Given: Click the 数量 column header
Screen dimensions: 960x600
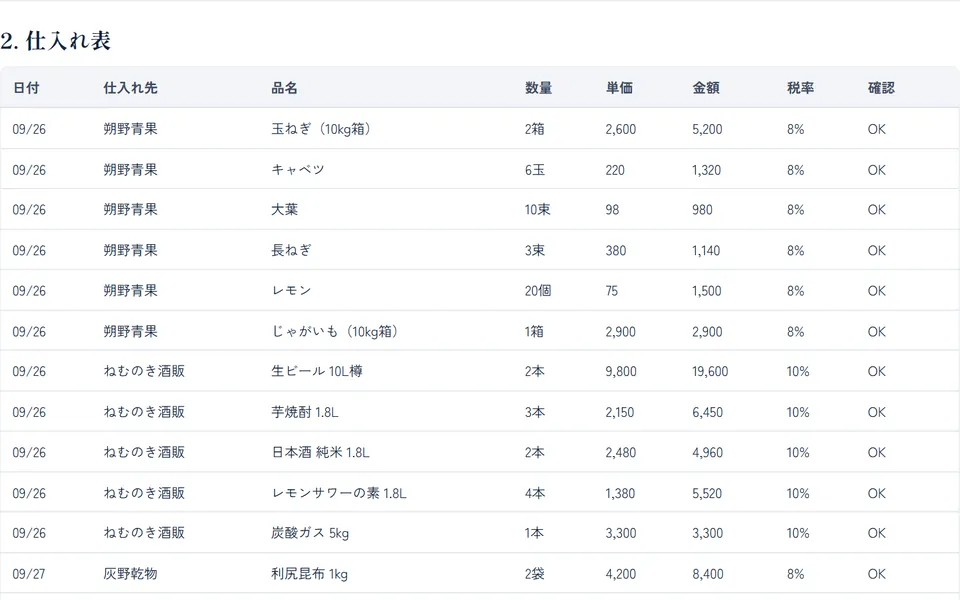Looking at the screenshot, I should pos(538,88).
